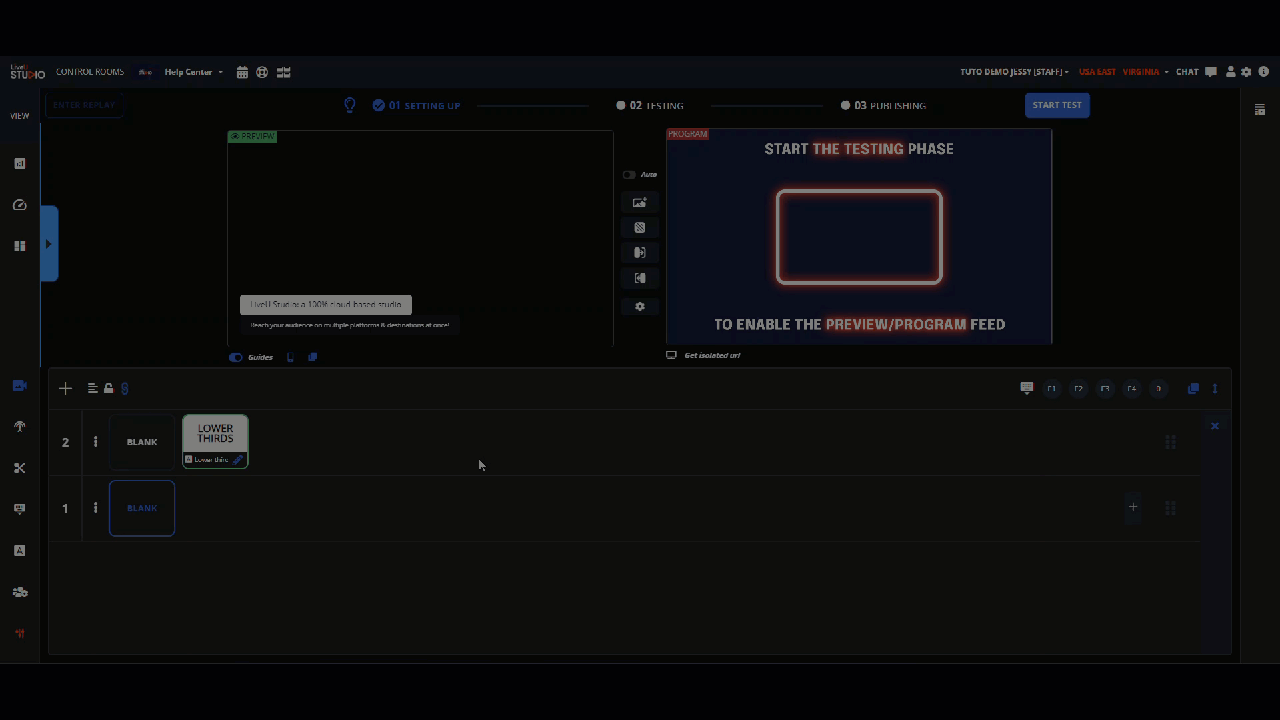Toggle the layers lock icon

[x=108, y=388]
